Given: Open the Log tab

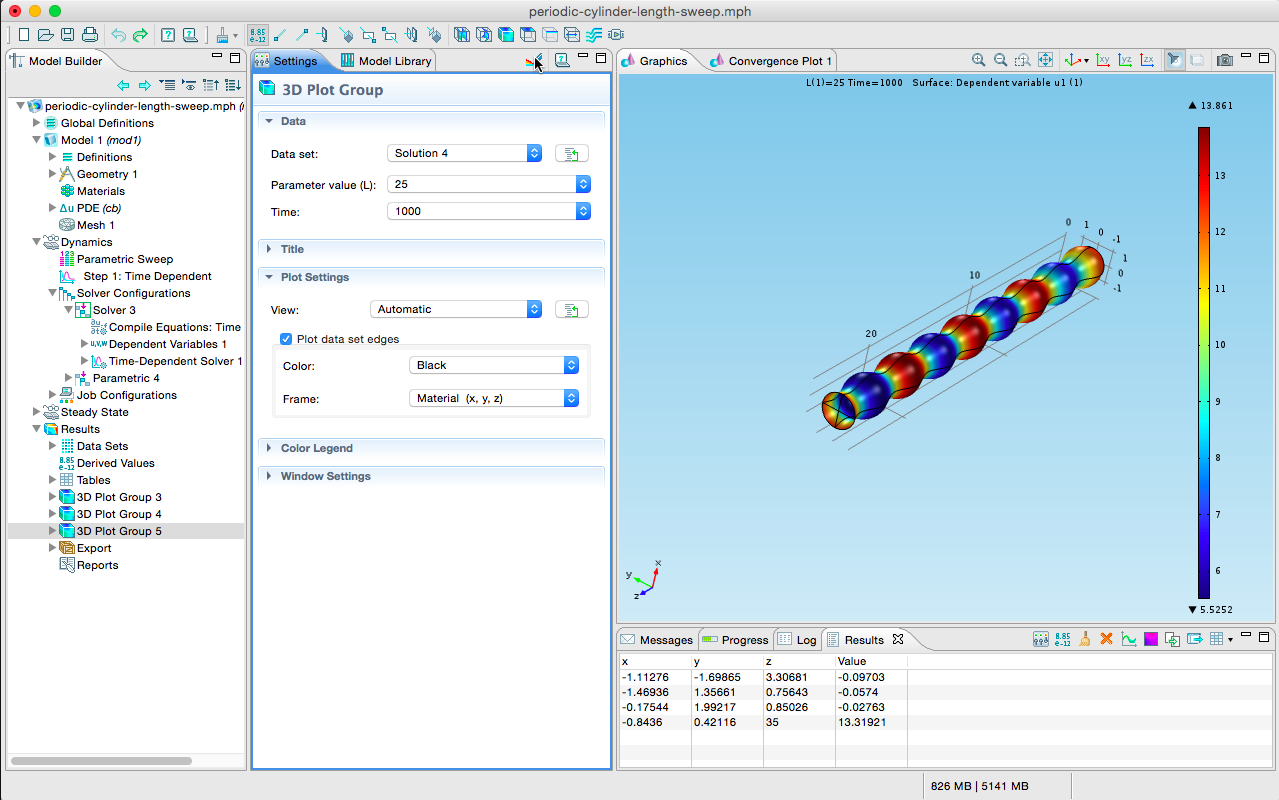Looking at the screenshot, I should [x=798, y=640].
